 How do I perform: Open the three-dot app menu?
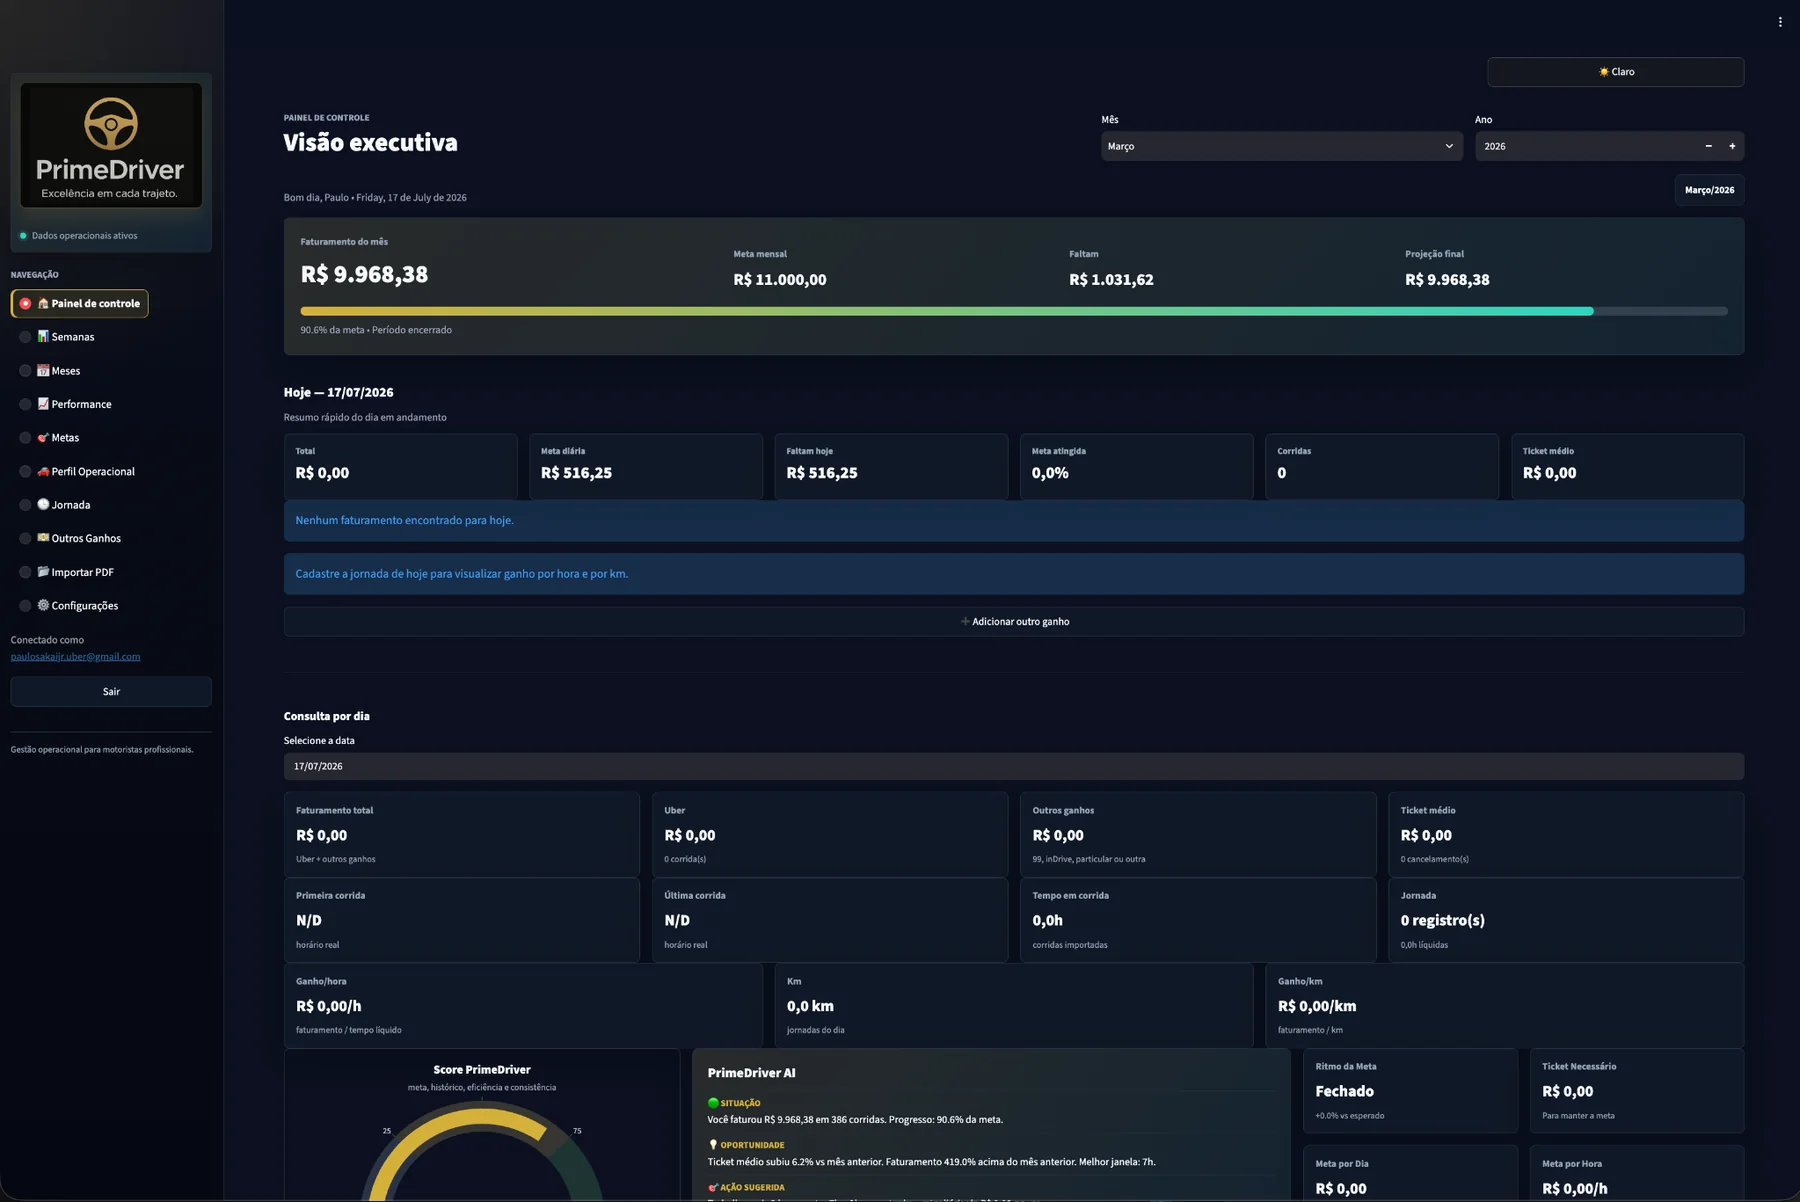(x=1780, y=22)
